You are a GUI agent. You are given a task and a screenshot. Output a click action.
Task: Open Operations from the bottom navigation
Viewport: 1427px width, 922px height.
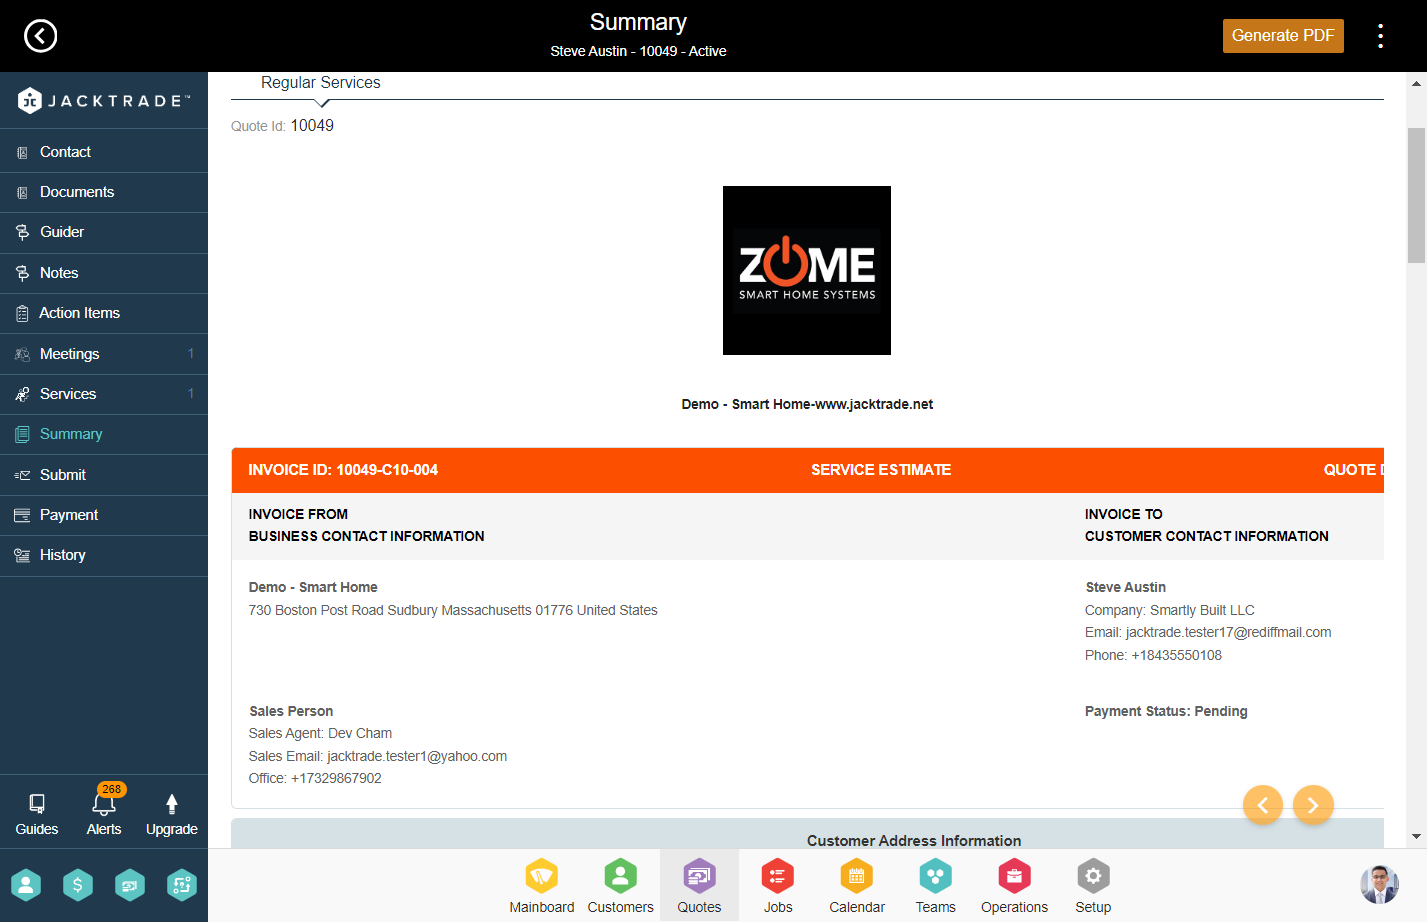tap(1014, 886)
